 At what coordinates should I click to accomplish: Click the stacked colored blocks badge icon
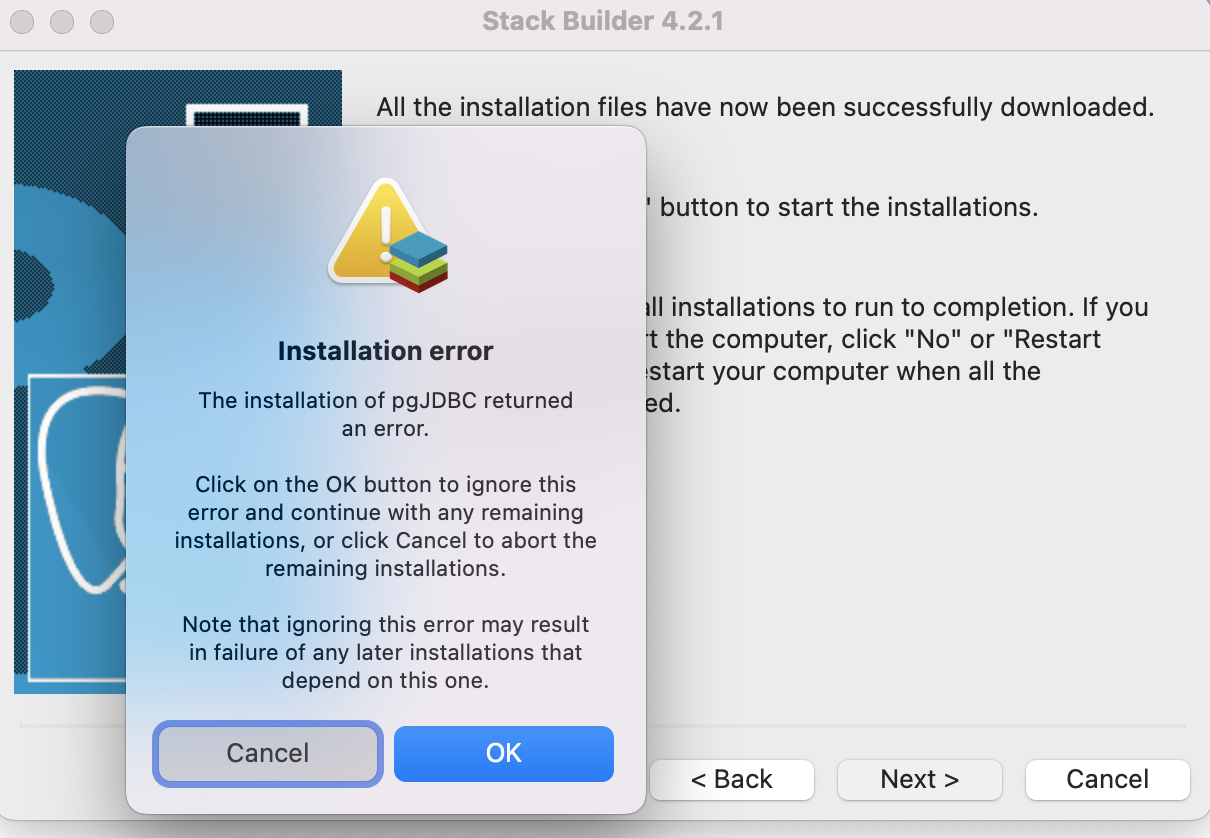pyautogui.click(x=418, y=261)
